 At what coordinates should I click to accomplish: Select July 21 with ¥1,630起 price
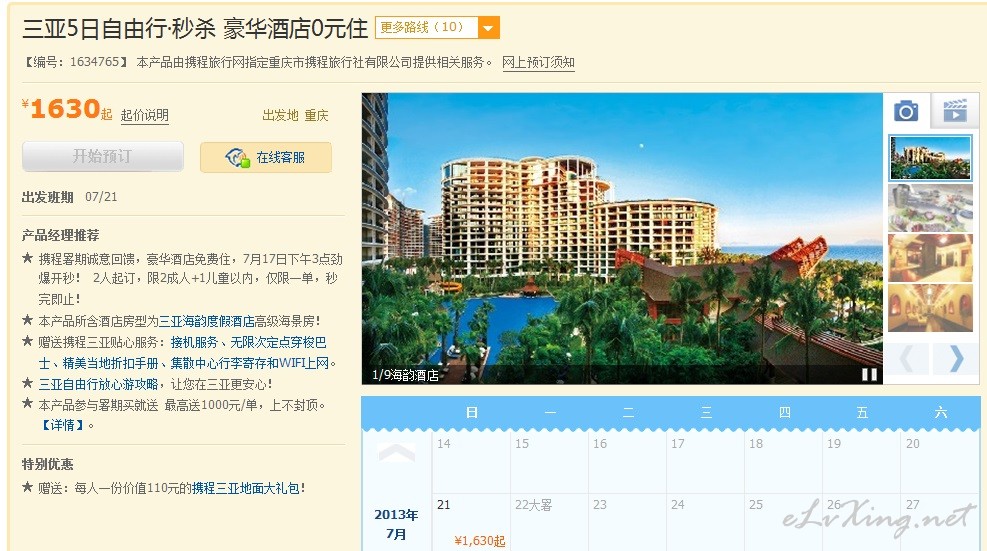coord(471,523)
